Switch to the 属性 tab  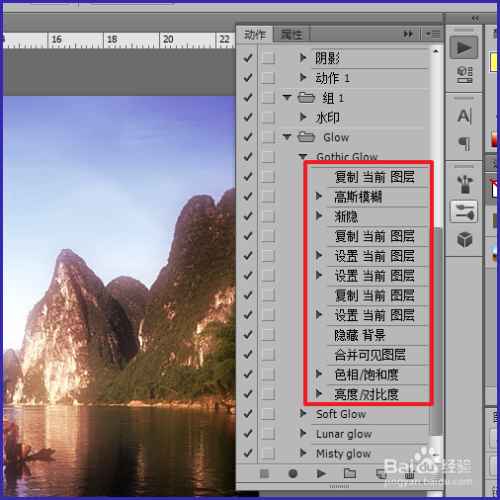point(291,34)
